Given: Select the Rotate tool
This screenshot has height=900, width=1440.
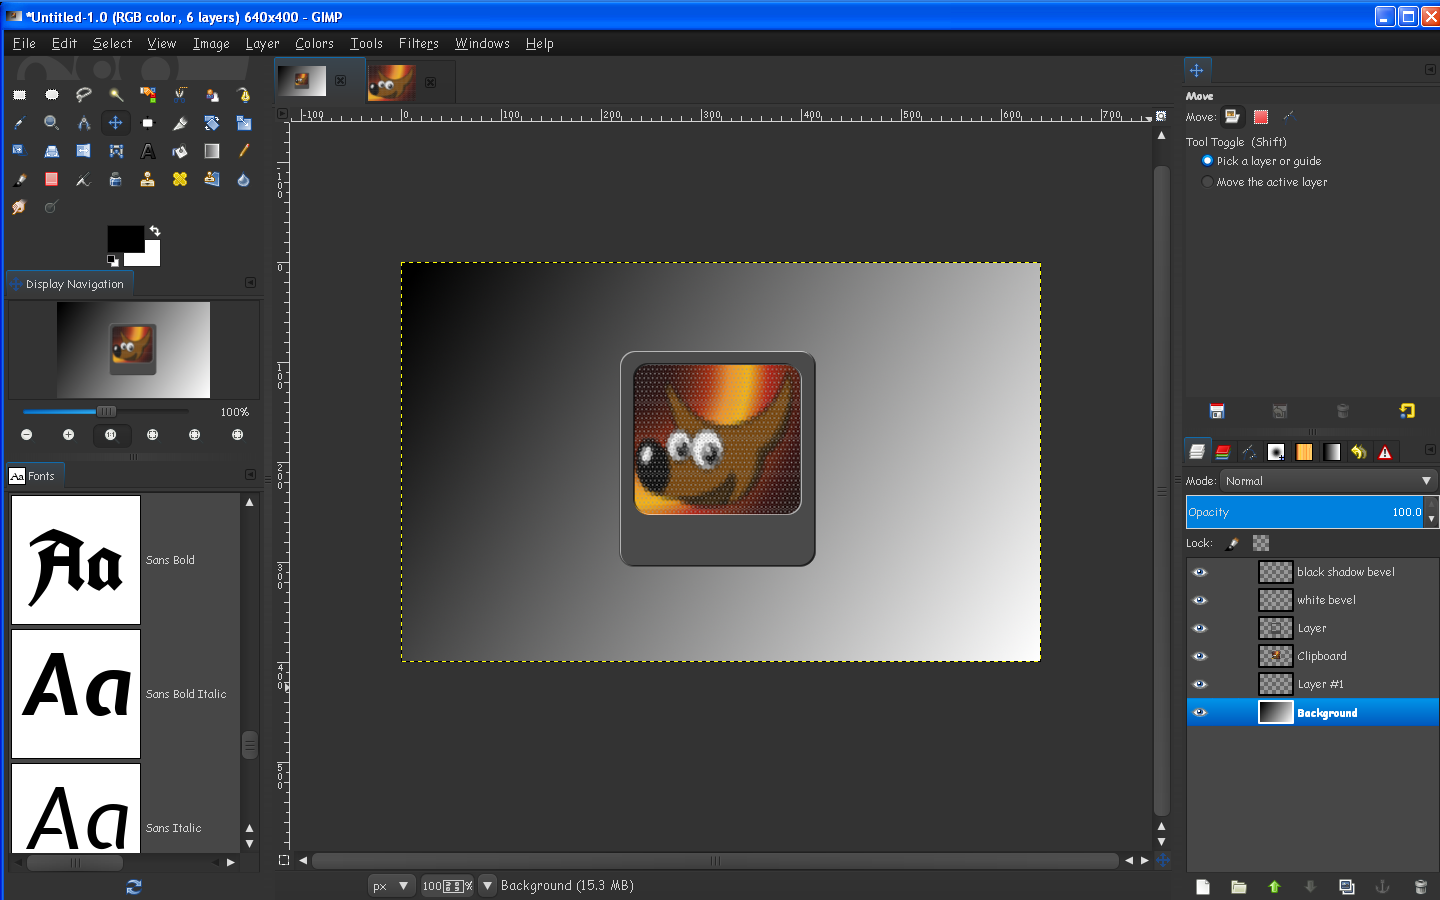Looking at the screenshot, I should [x=212, y=123].
